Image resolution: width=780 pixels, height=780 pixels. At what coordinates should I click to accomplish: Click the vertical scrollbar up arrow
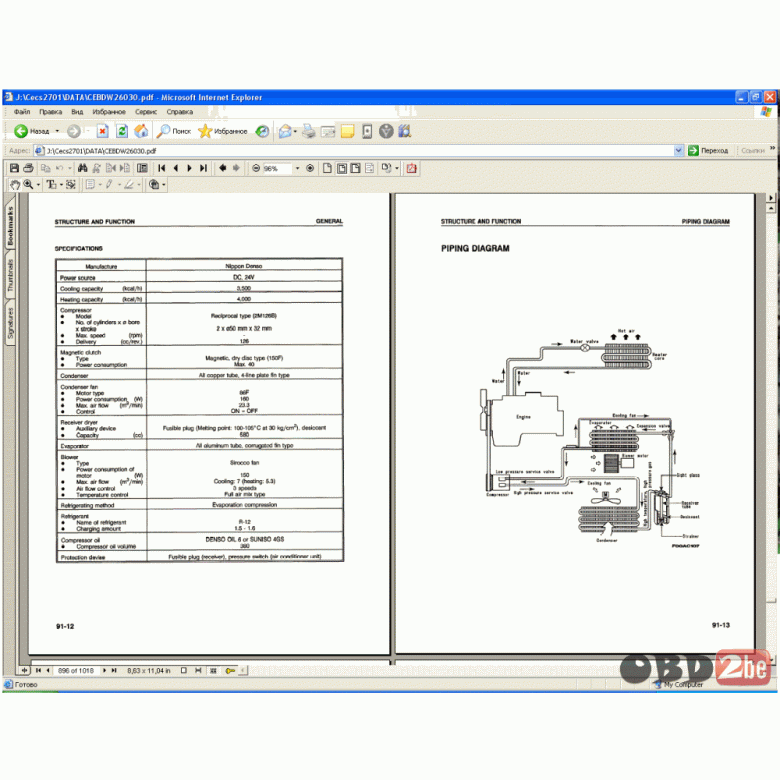pyautogui.click(x=771, y=208)
